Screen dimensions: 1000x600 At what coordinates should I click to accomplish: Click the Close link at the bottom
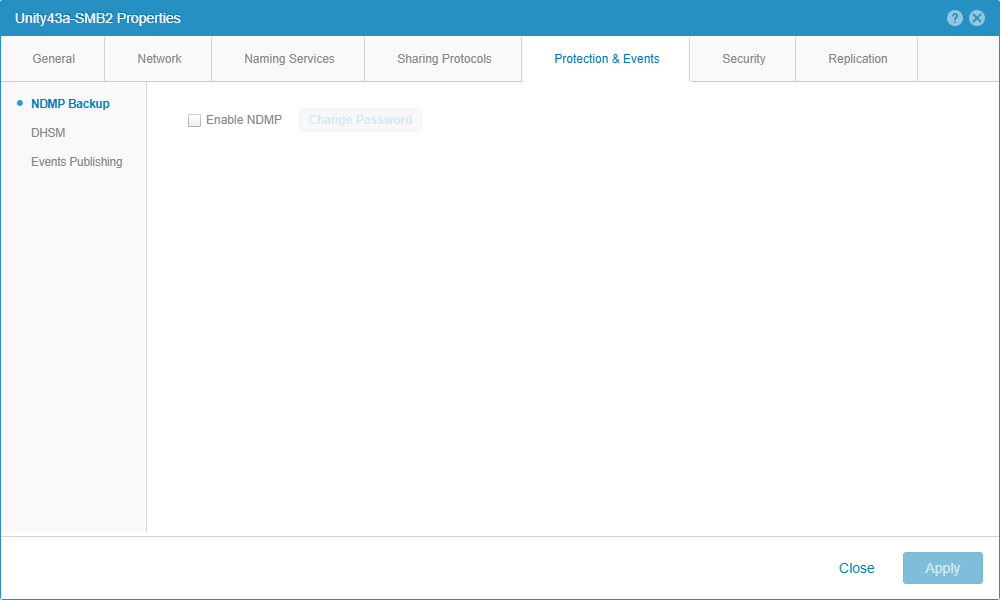point(856,568)
